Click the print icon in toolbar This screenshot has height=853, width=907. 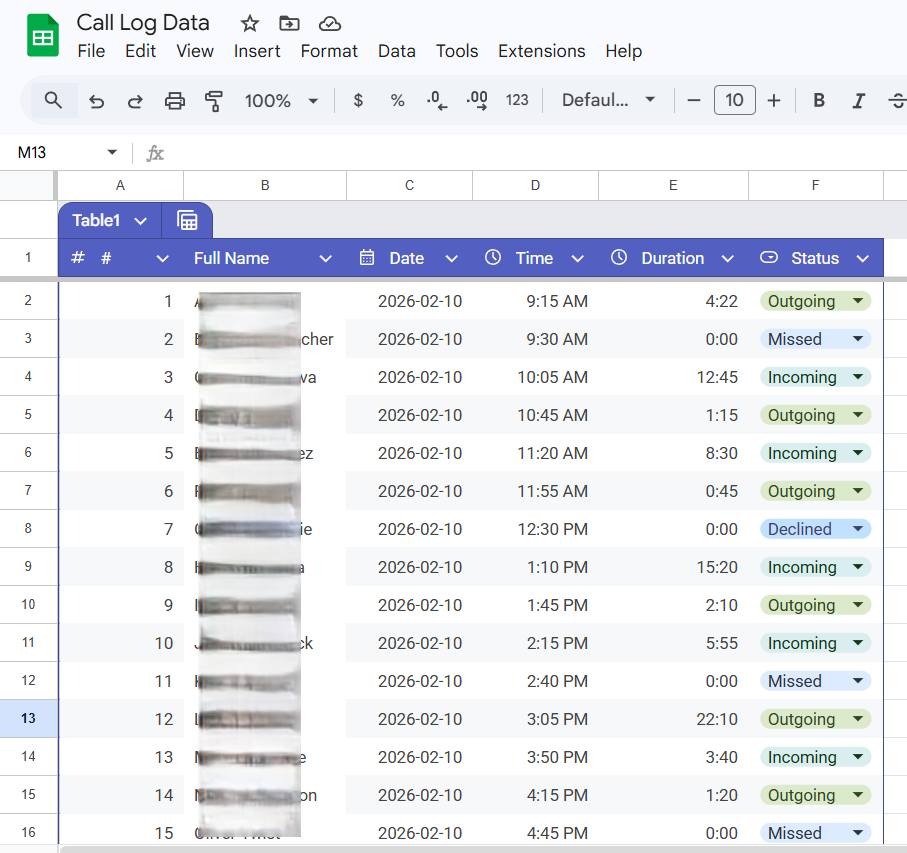pyautogui.click(x=175, y=101)
